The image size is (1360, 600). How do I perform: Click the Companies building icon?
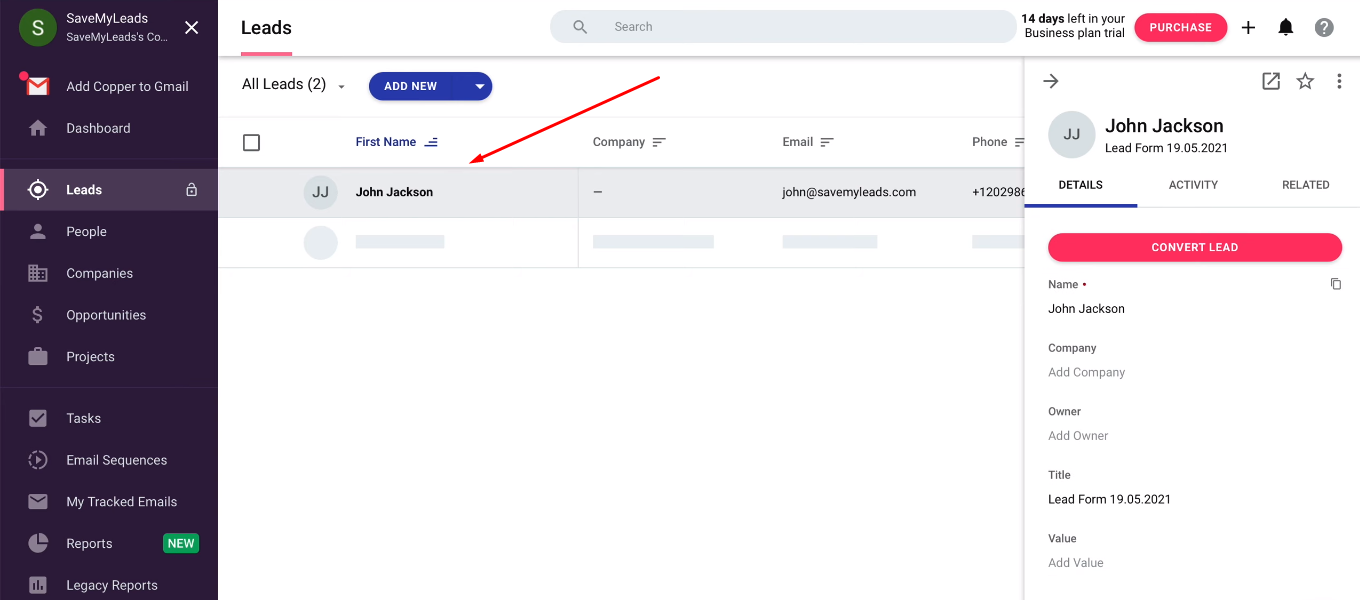[38, 273]
